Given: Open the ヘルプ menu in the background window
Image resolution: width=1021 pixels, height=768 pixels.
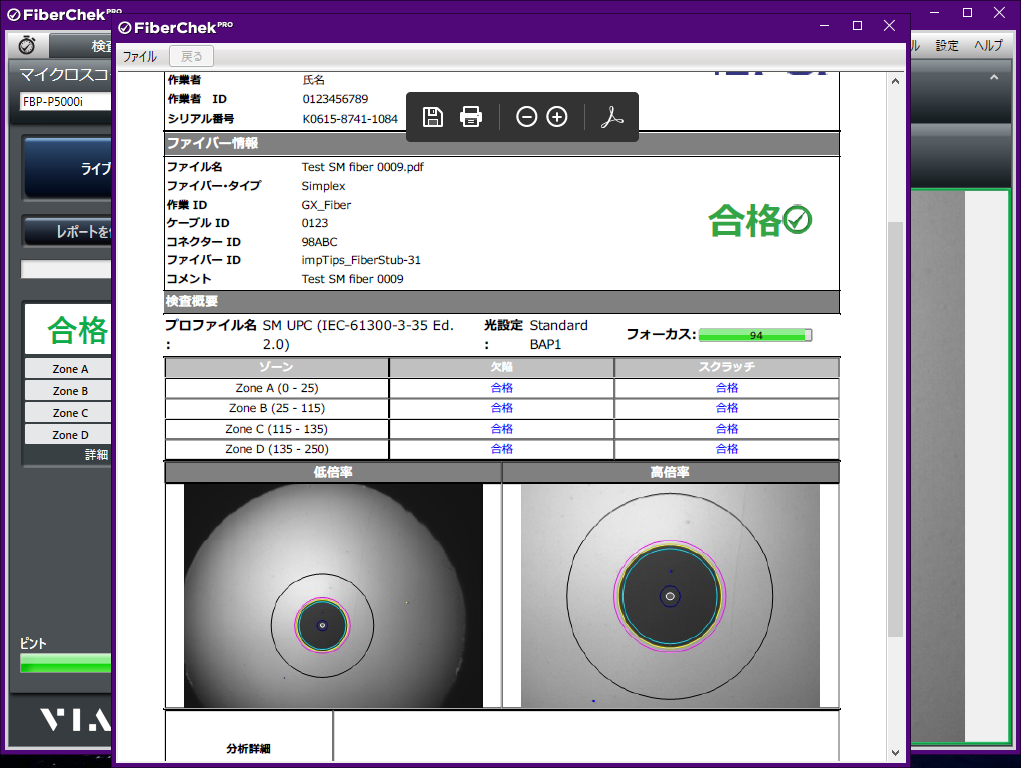Looking at the screenshot, I should tap(988, 46).
